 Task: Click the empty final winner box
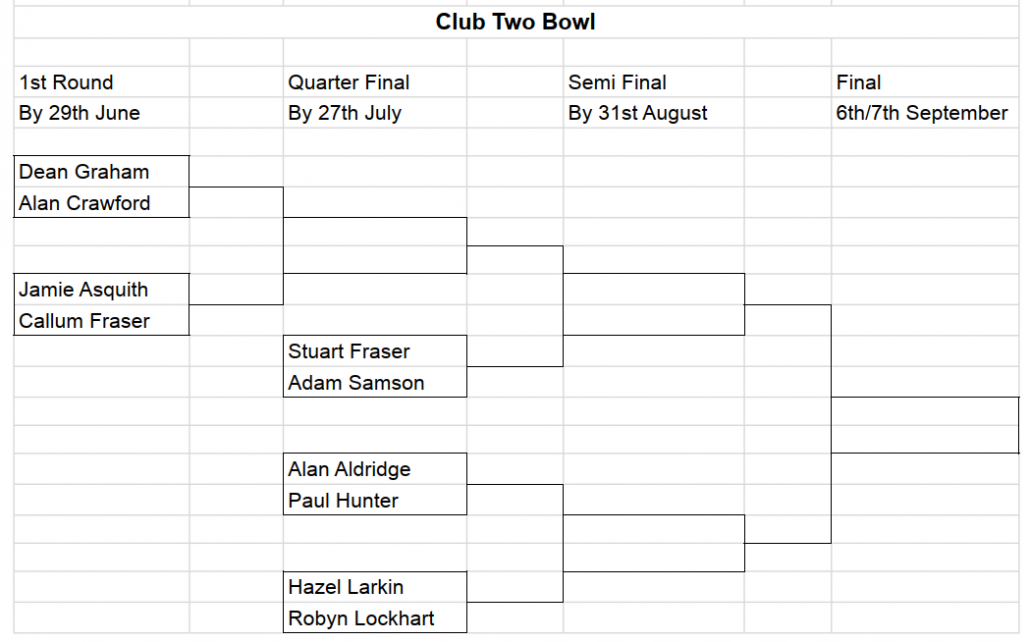[924, 425]
